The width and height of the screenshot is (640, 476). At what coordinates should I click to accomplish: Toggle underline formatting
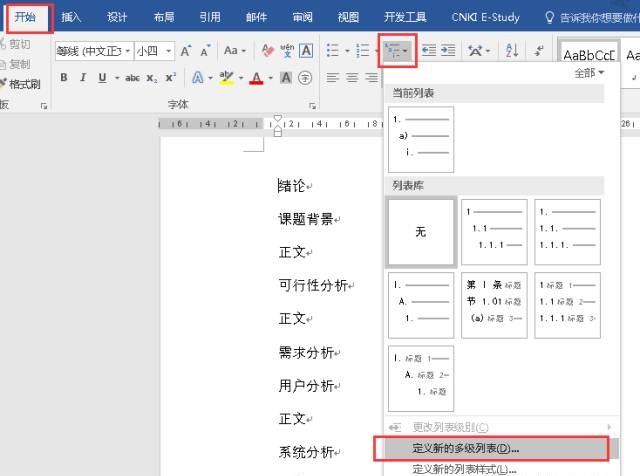pos(102,78)
